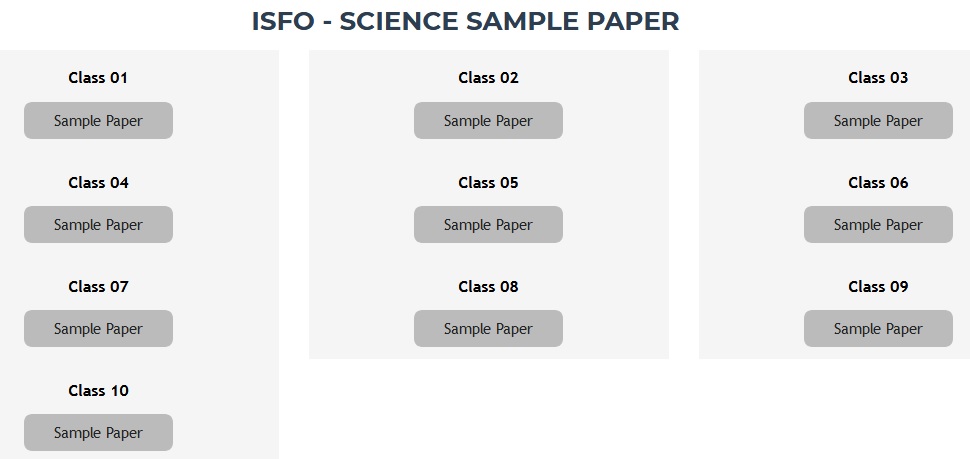Select the Class 06 label

pyautogui.click(x=878, y=183)
